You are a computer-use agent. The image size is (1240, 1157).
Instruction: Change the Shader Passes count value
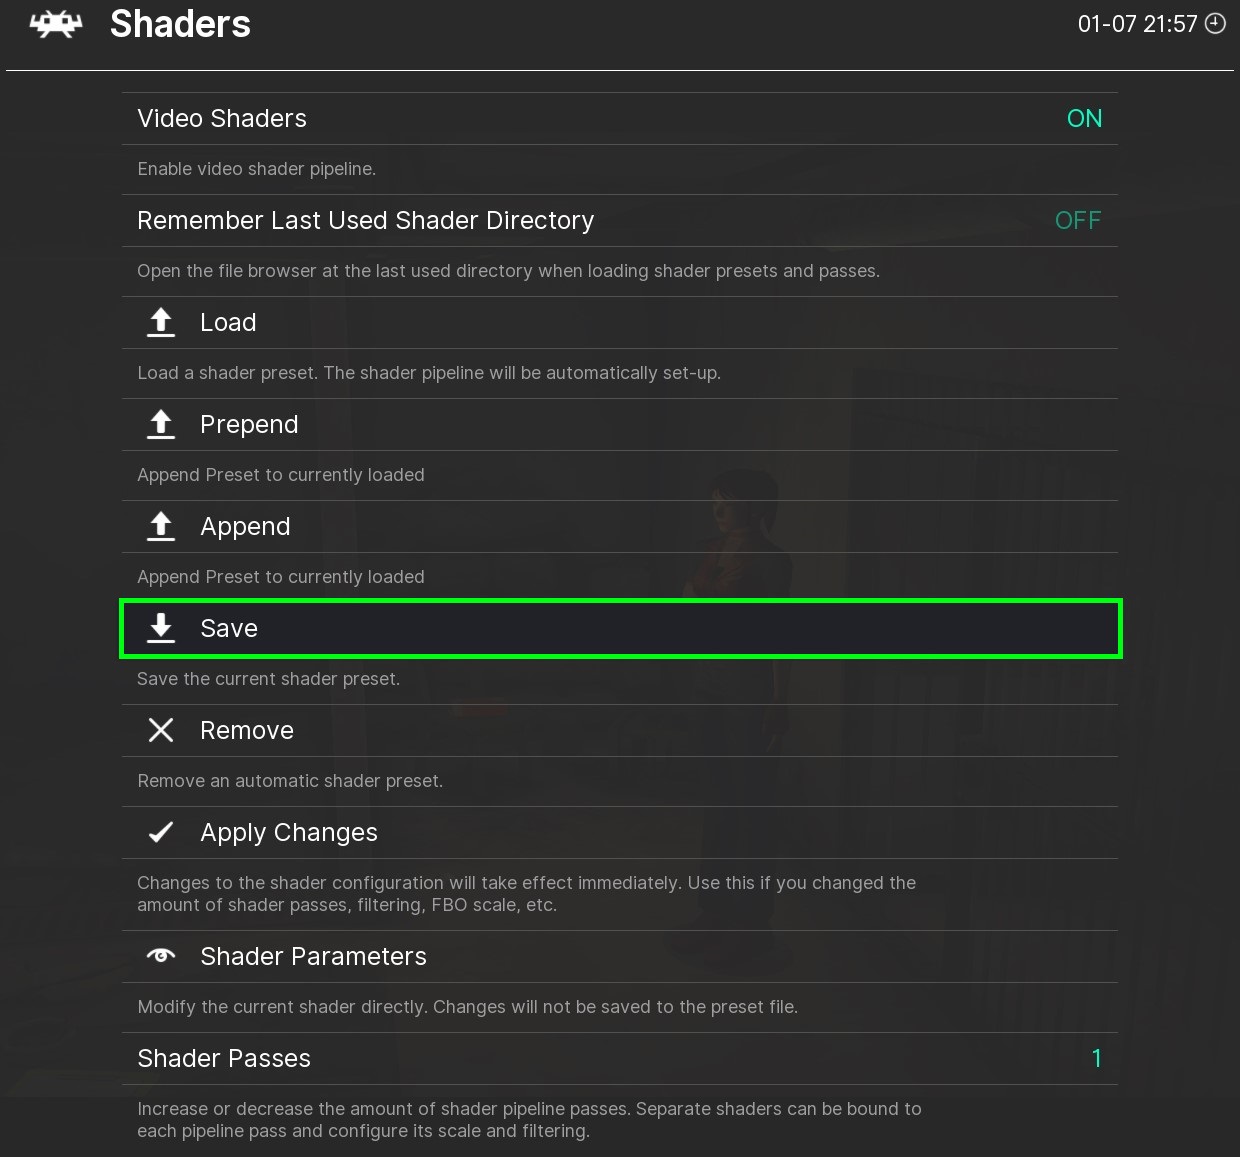pyautogui.click(x=1096, y=1058)
